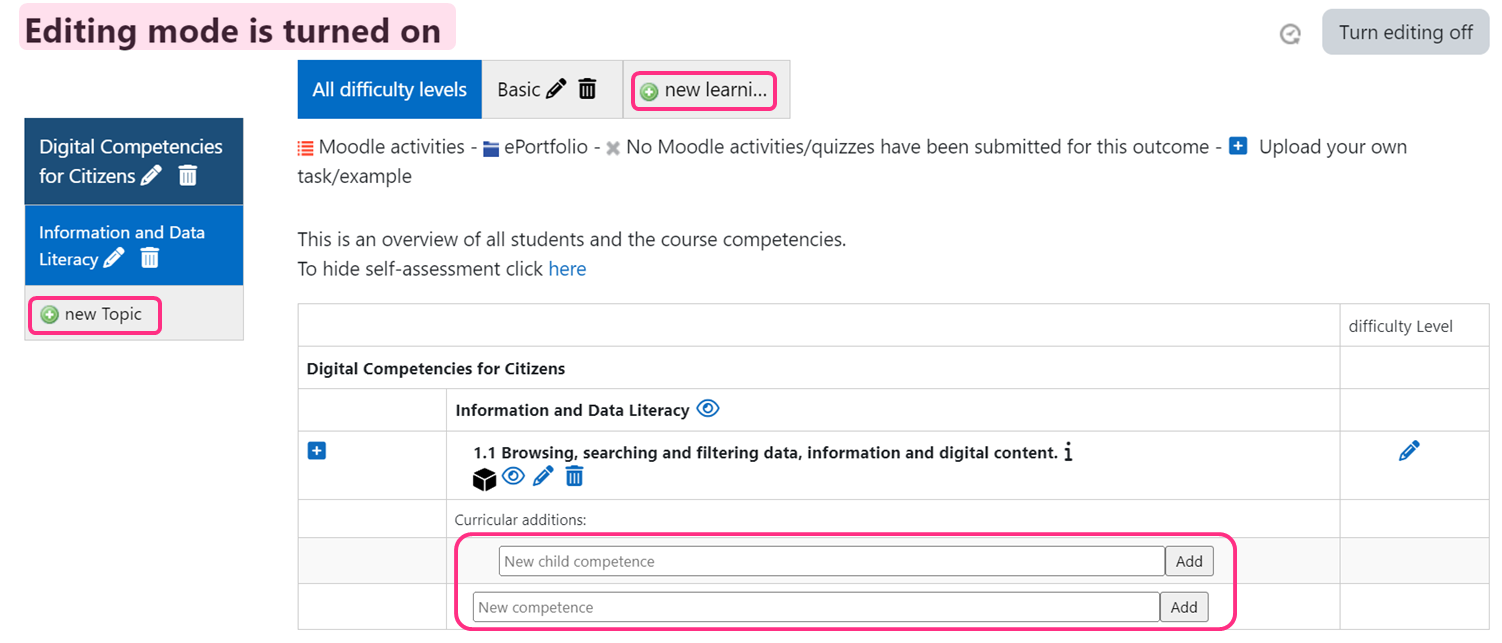Click the New child competence input field
Screen dimensions: 1502x643
[x=831, y=561]
